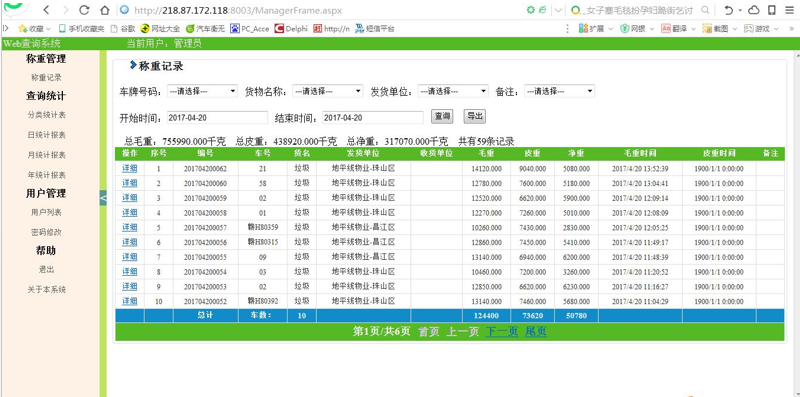Click the search magnifier icon
Screen dimensions: 800x397
click(705, 10)
